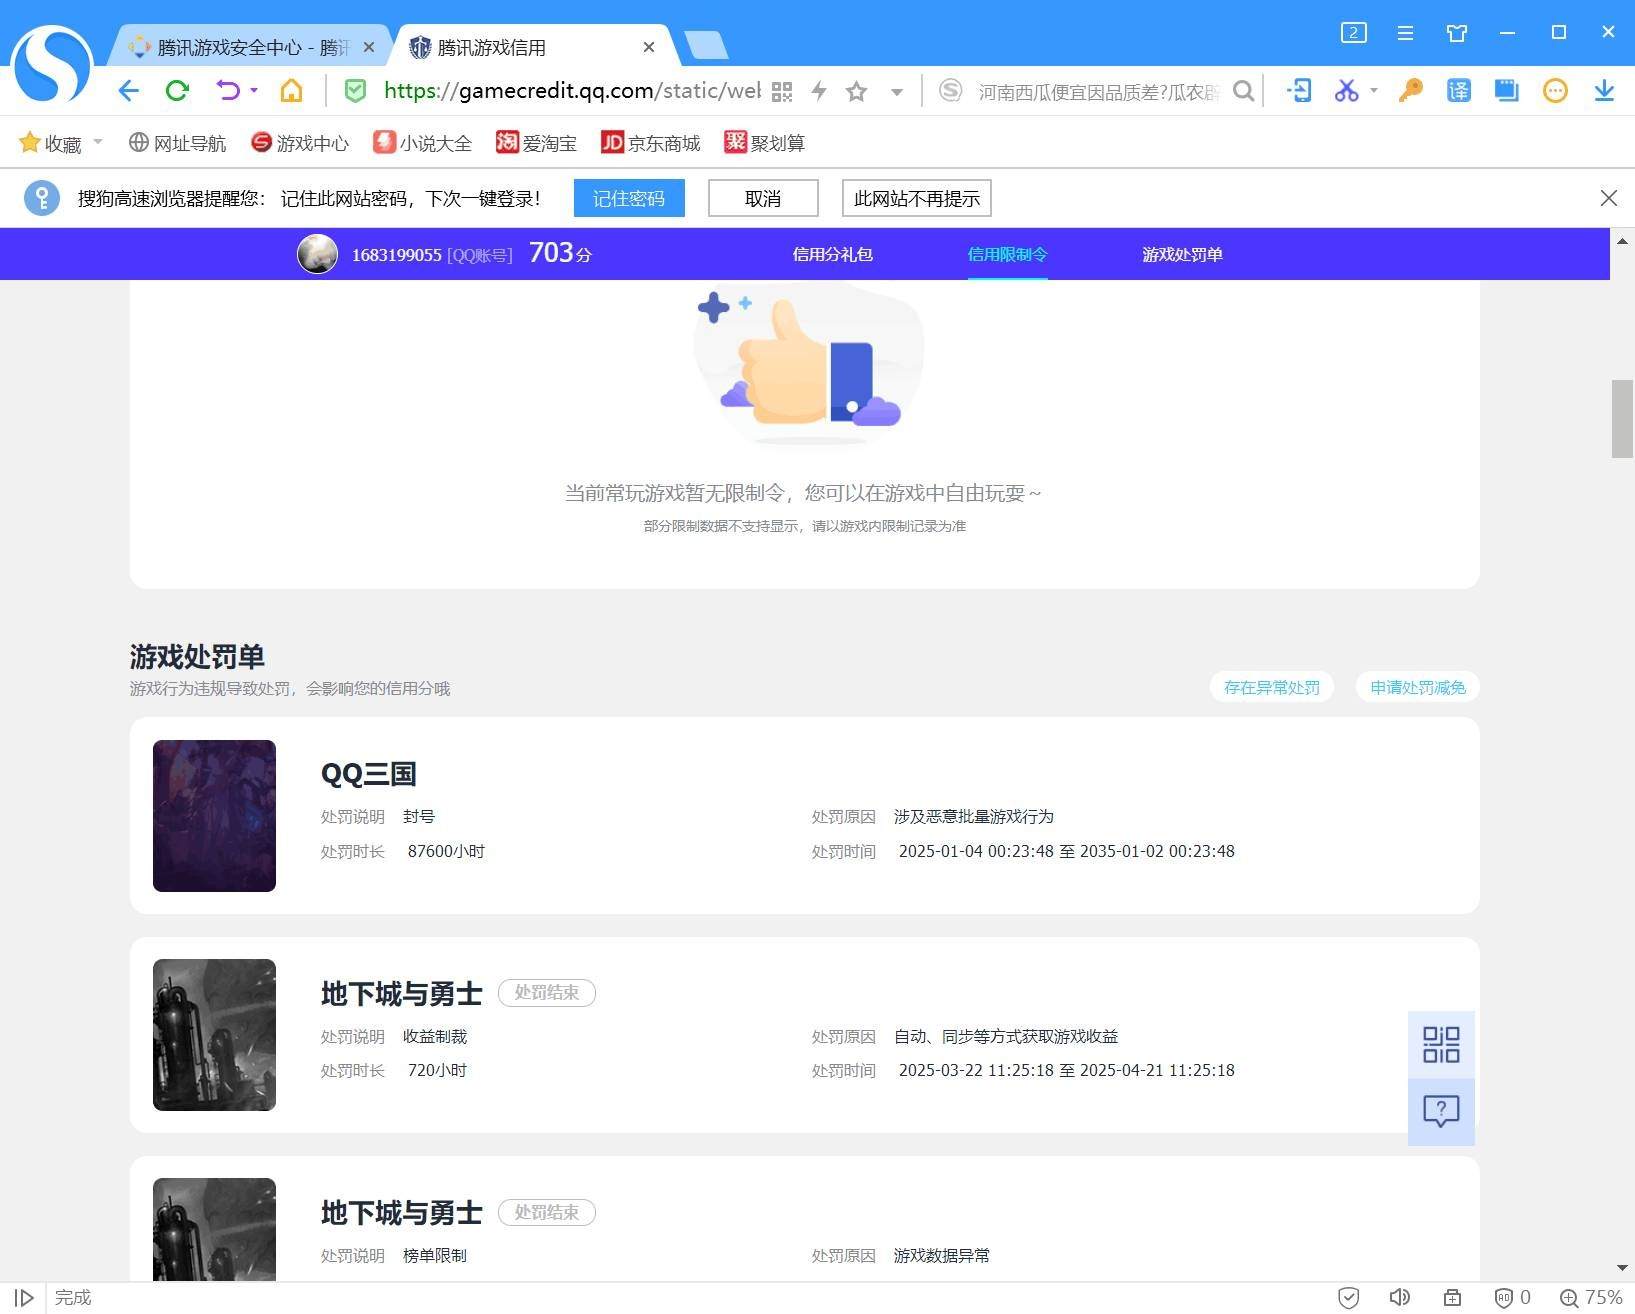
Task: Click the lightning speed mode icon
Action: (x=819, y=92)
